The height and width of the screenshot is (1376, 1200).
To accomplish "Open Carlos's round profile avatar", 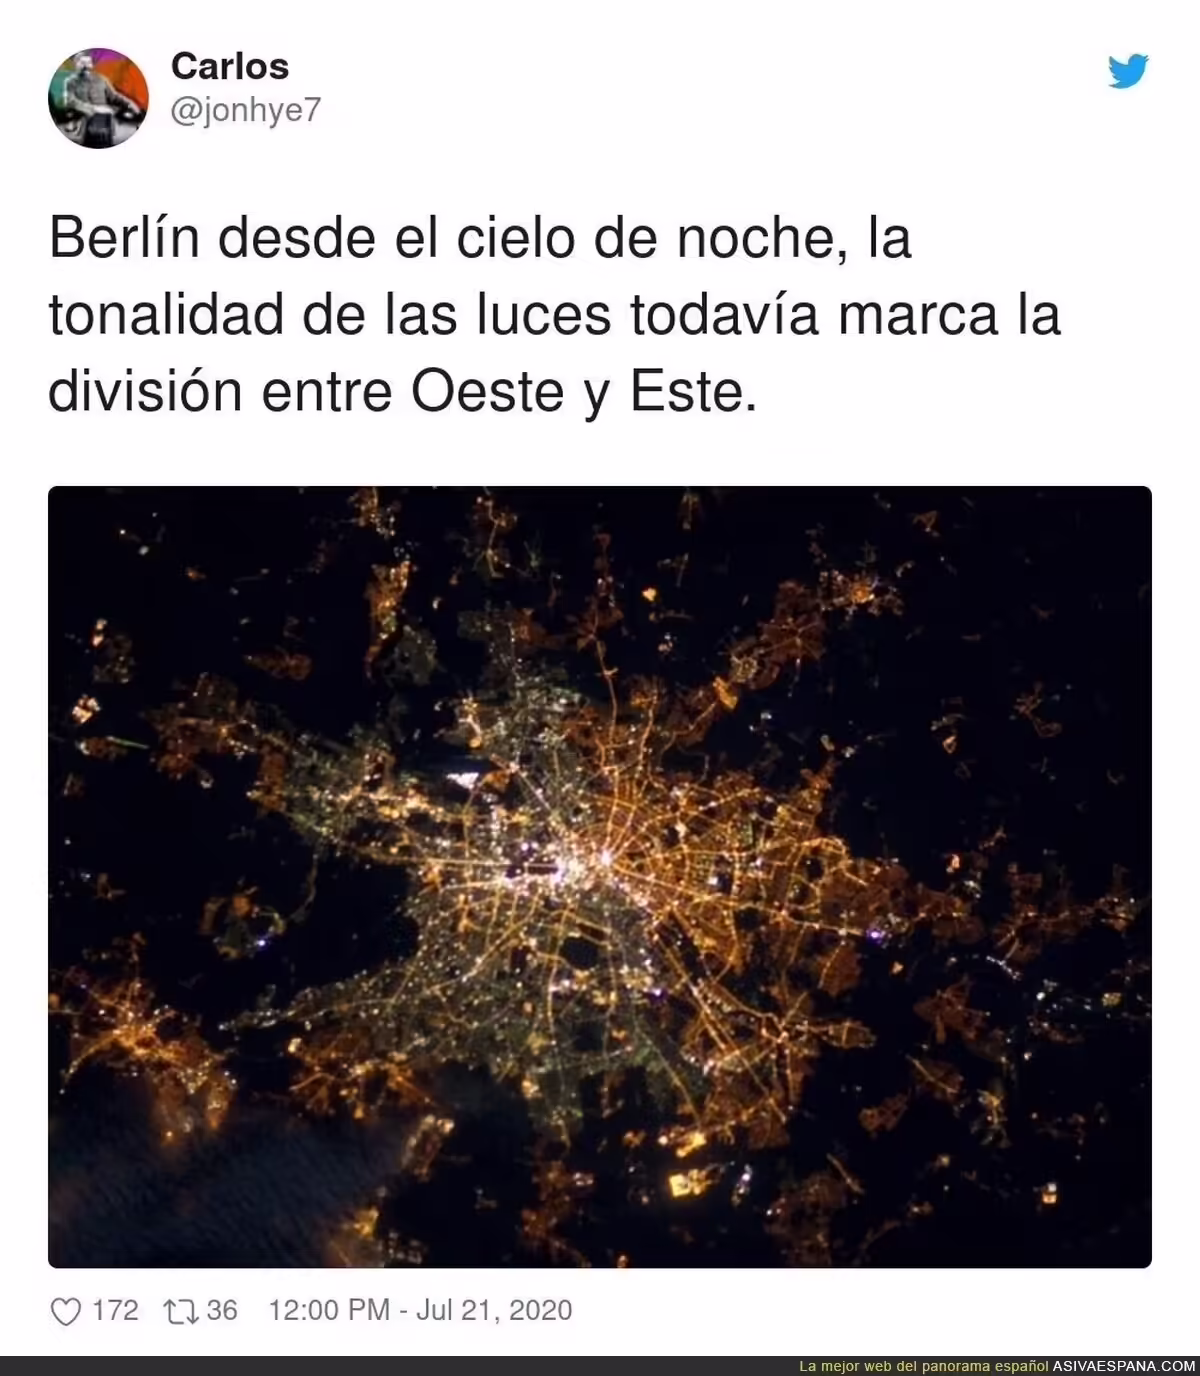I will (x=98, y=98).
